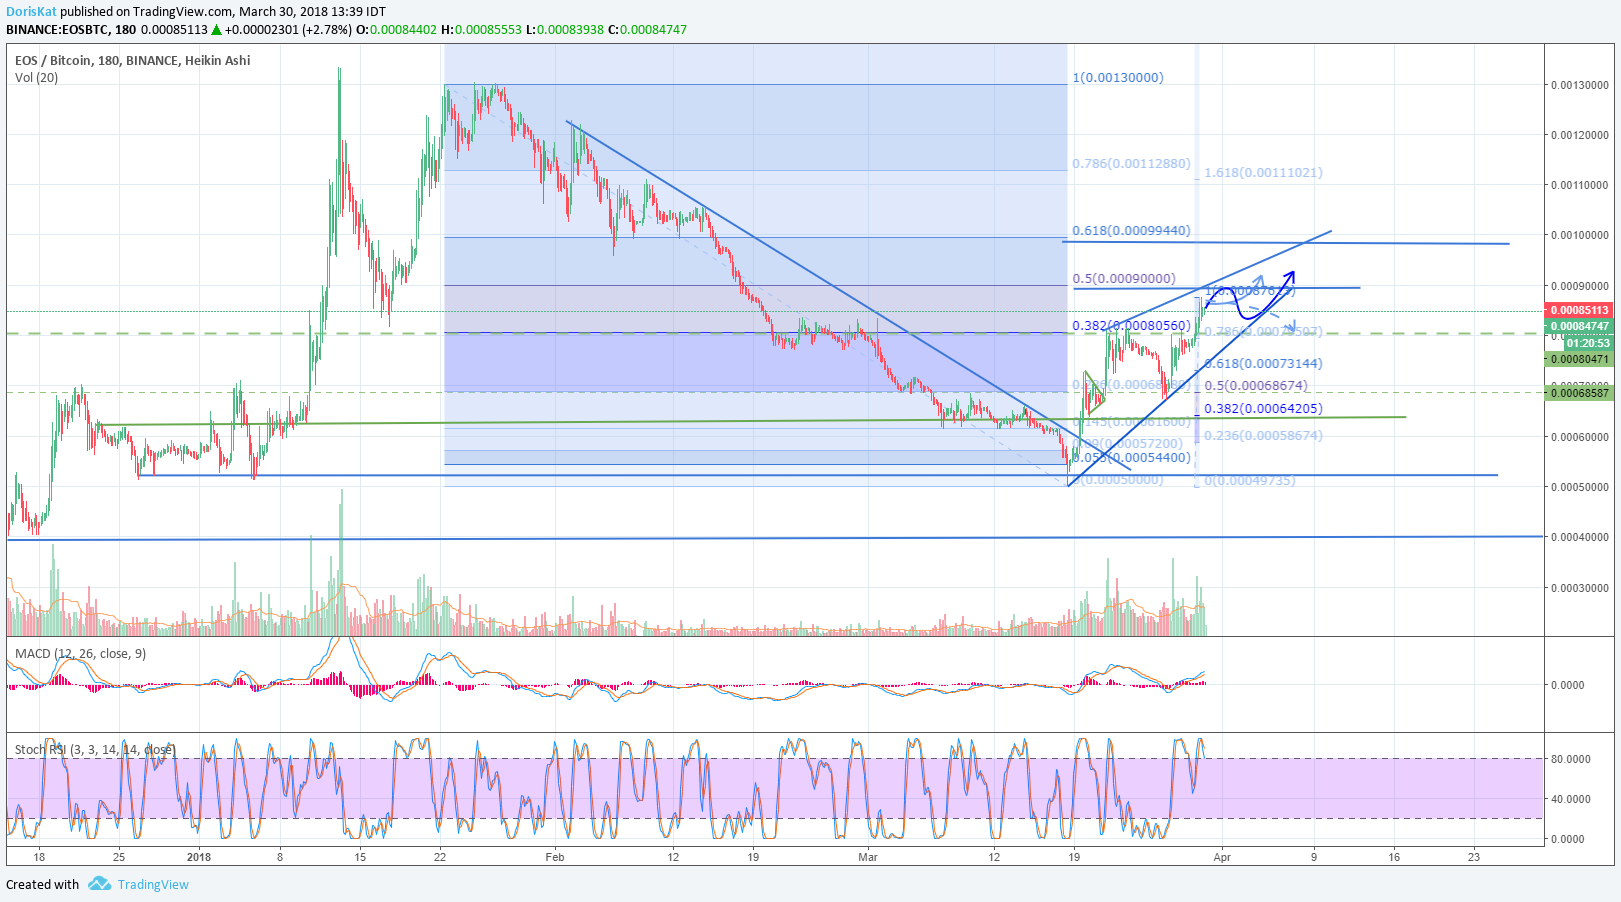Click the MACD (12, 26, close, 9) label
This screenshot has height=902, width=1621.
[80, 653]
